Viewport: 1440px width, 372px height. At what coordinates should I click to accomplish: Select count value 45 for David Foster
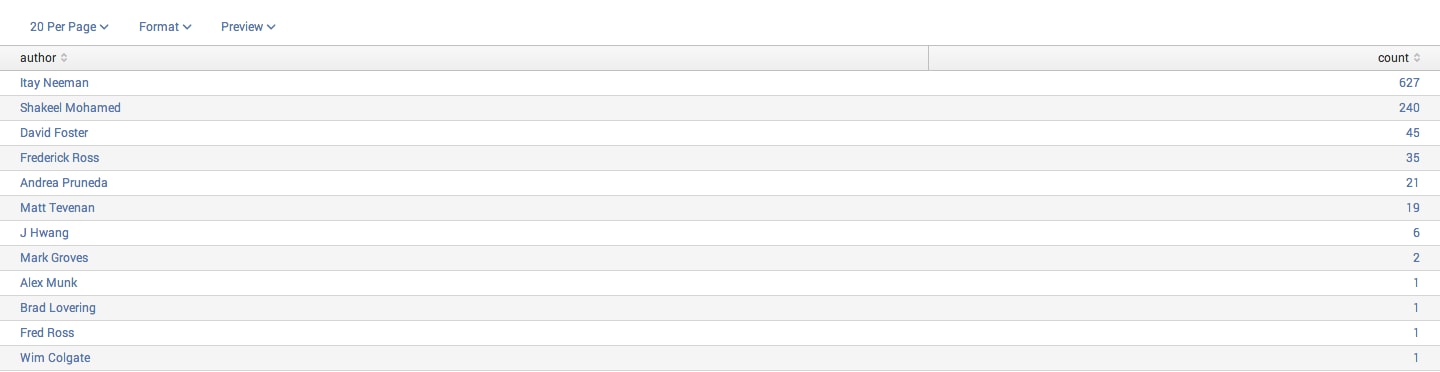[1413, 133]
